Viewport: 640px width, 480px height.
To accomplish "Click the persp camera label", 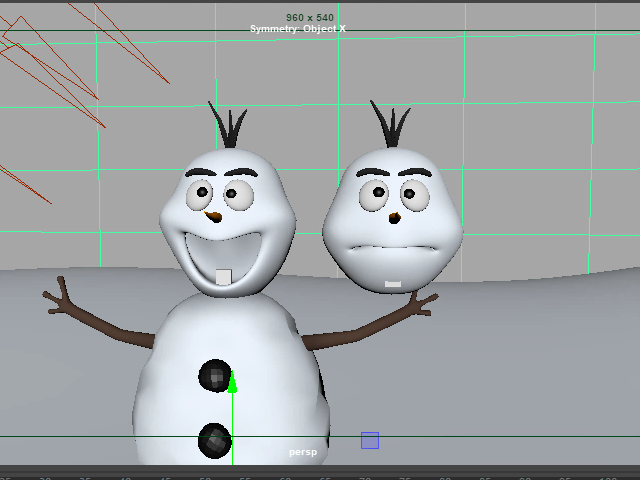I will (x=302, y=452).
